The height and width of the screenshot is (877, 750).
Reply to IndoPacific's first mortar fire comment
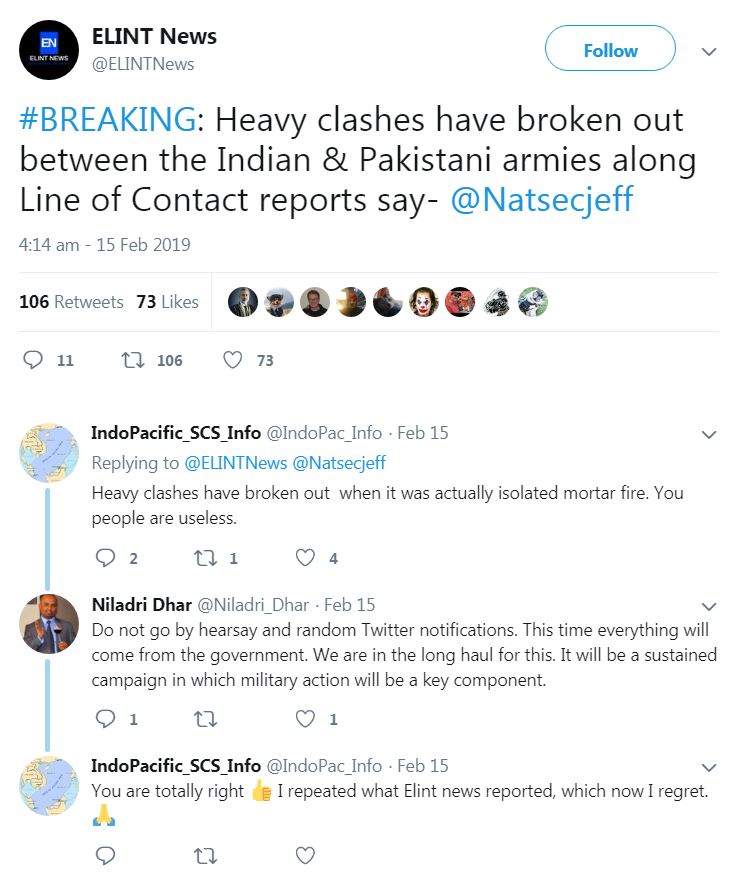106,558
